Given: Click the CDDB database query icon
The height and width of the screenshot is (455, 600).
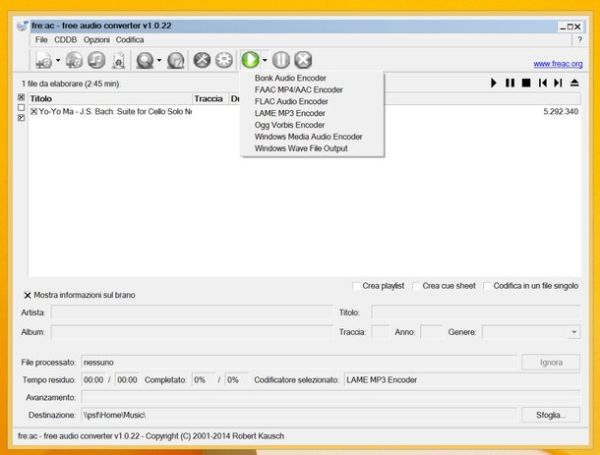Looking at the screenshot, I should (x=145, y=61).
